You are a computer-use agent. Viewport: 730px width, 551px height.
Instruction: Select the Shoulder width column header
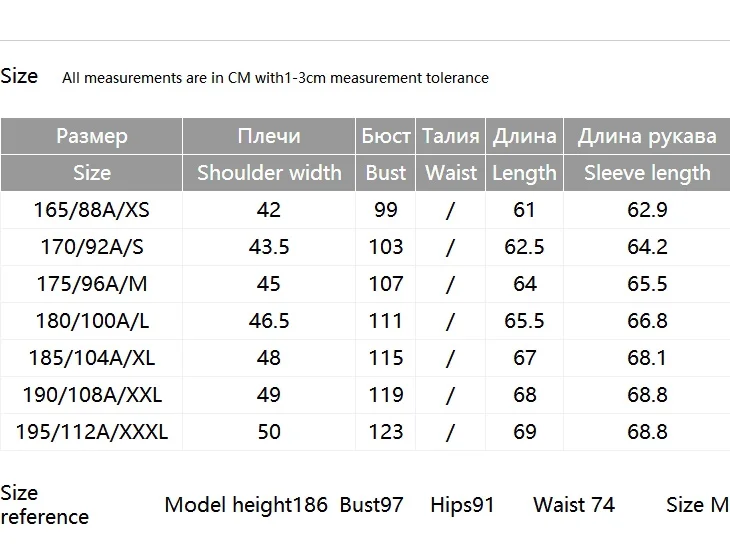(x=269, y=173)
